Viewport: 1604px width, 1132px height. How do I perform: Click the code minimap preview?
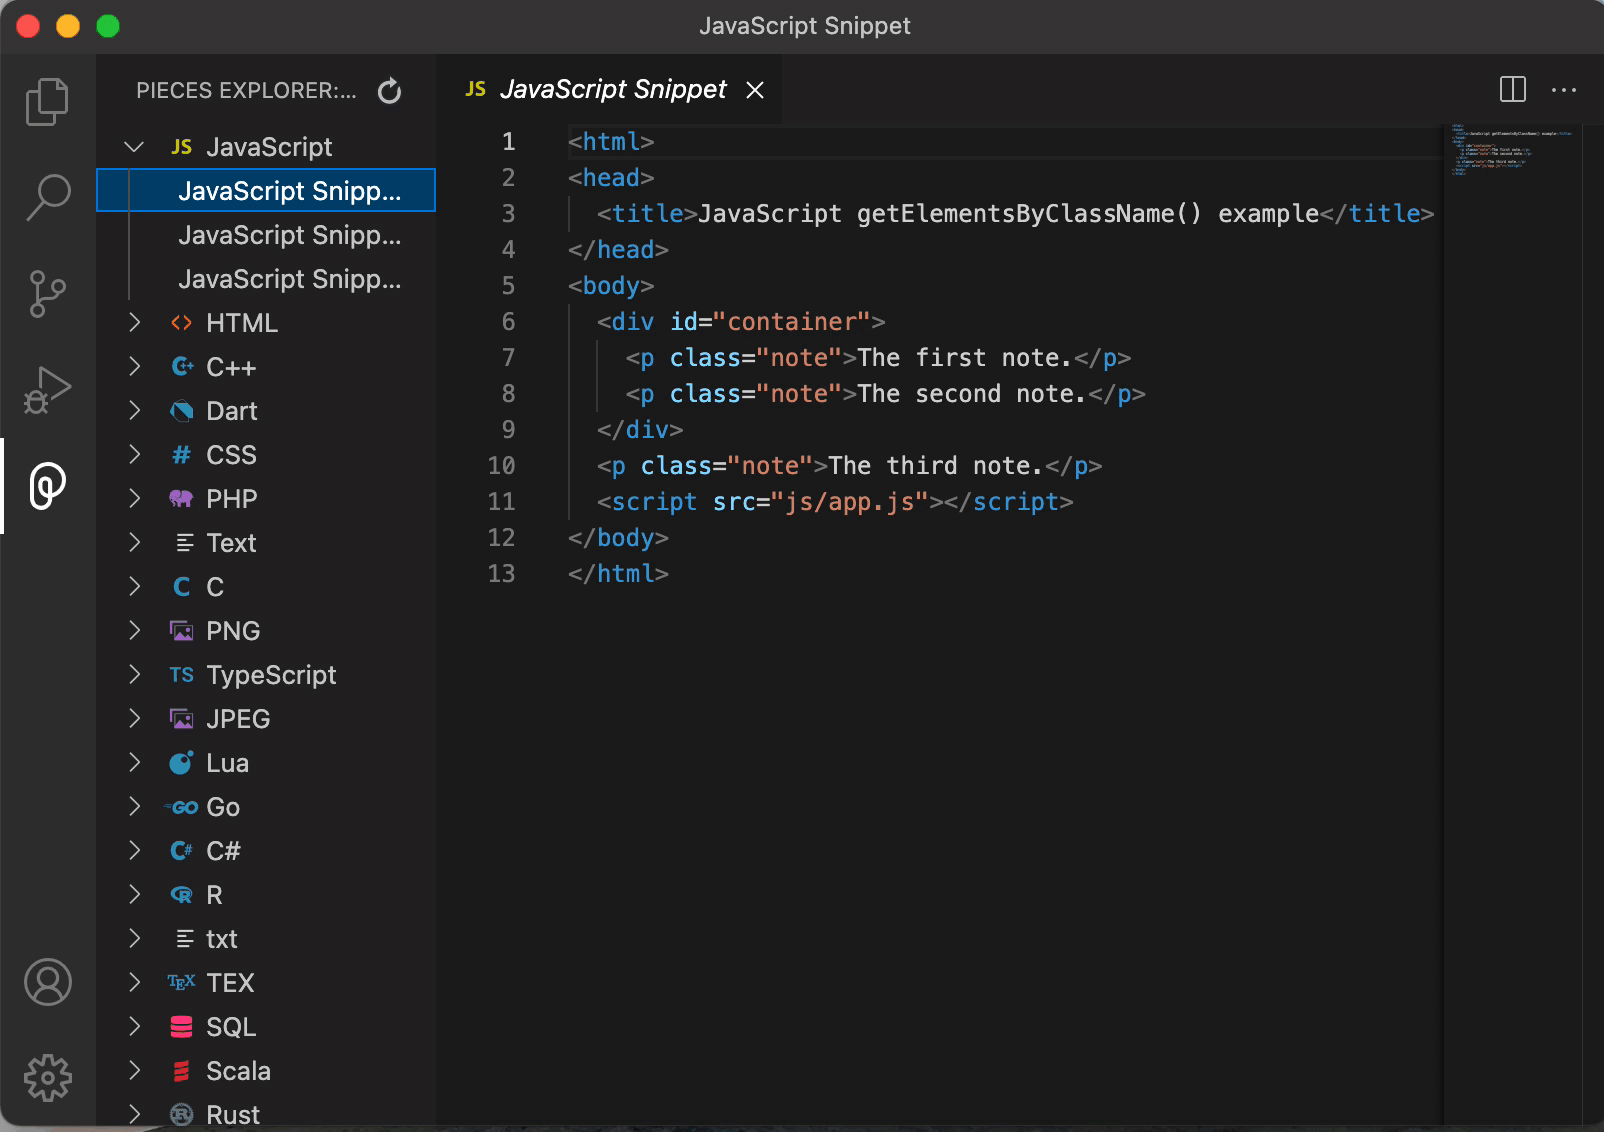(x=1511, y=150)
